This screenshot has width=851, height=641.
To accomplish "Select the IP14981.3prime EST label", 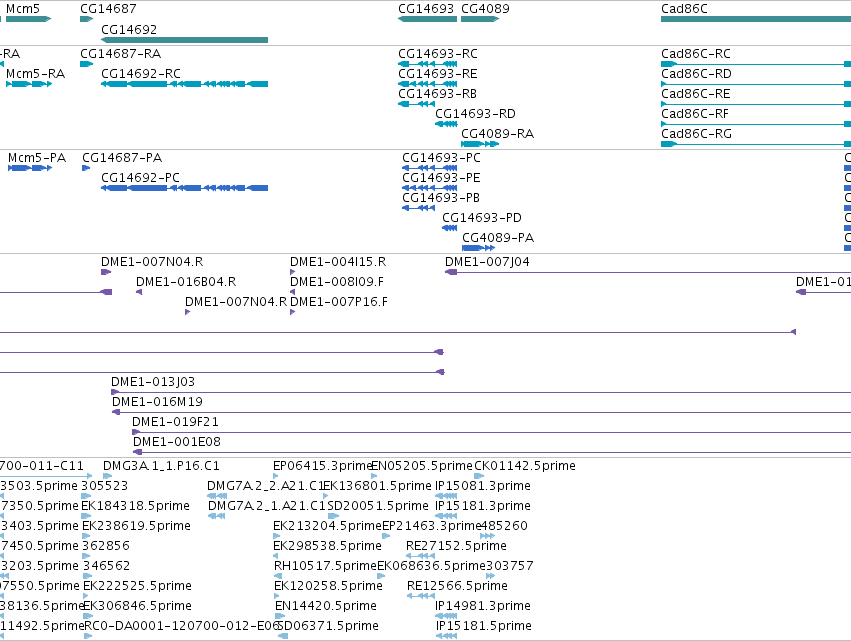I will 483,607.
